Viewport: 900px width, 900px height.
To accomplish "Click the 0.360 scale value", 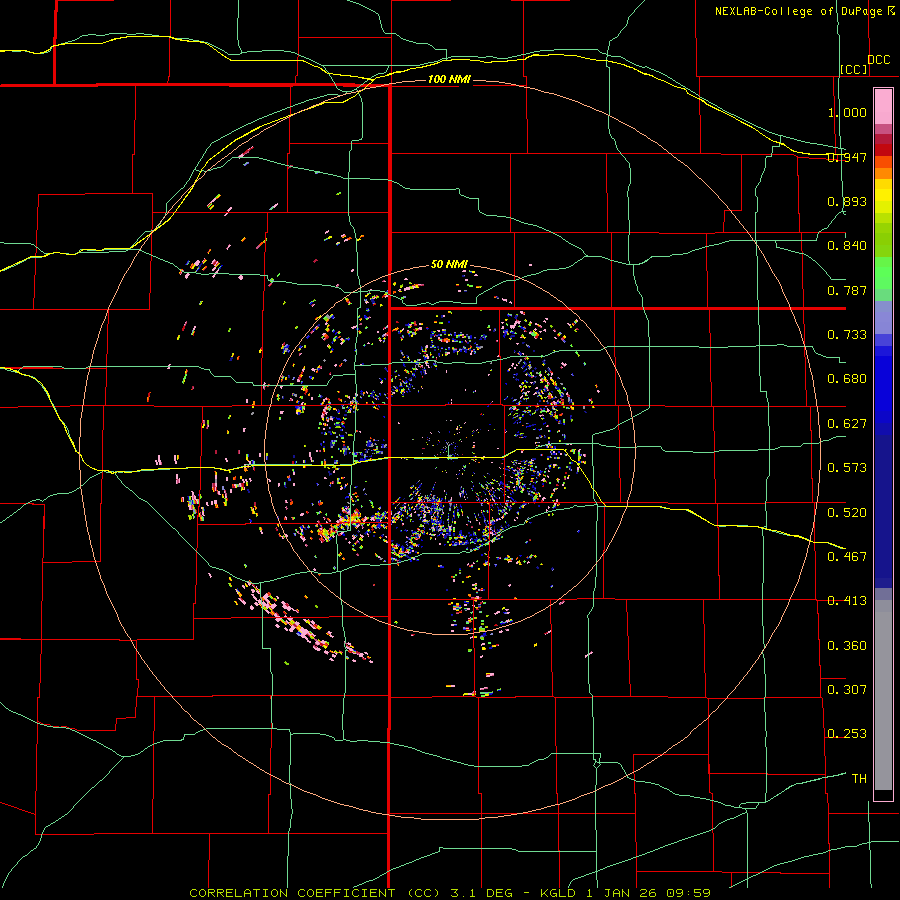I will click(x=847, y=646).
